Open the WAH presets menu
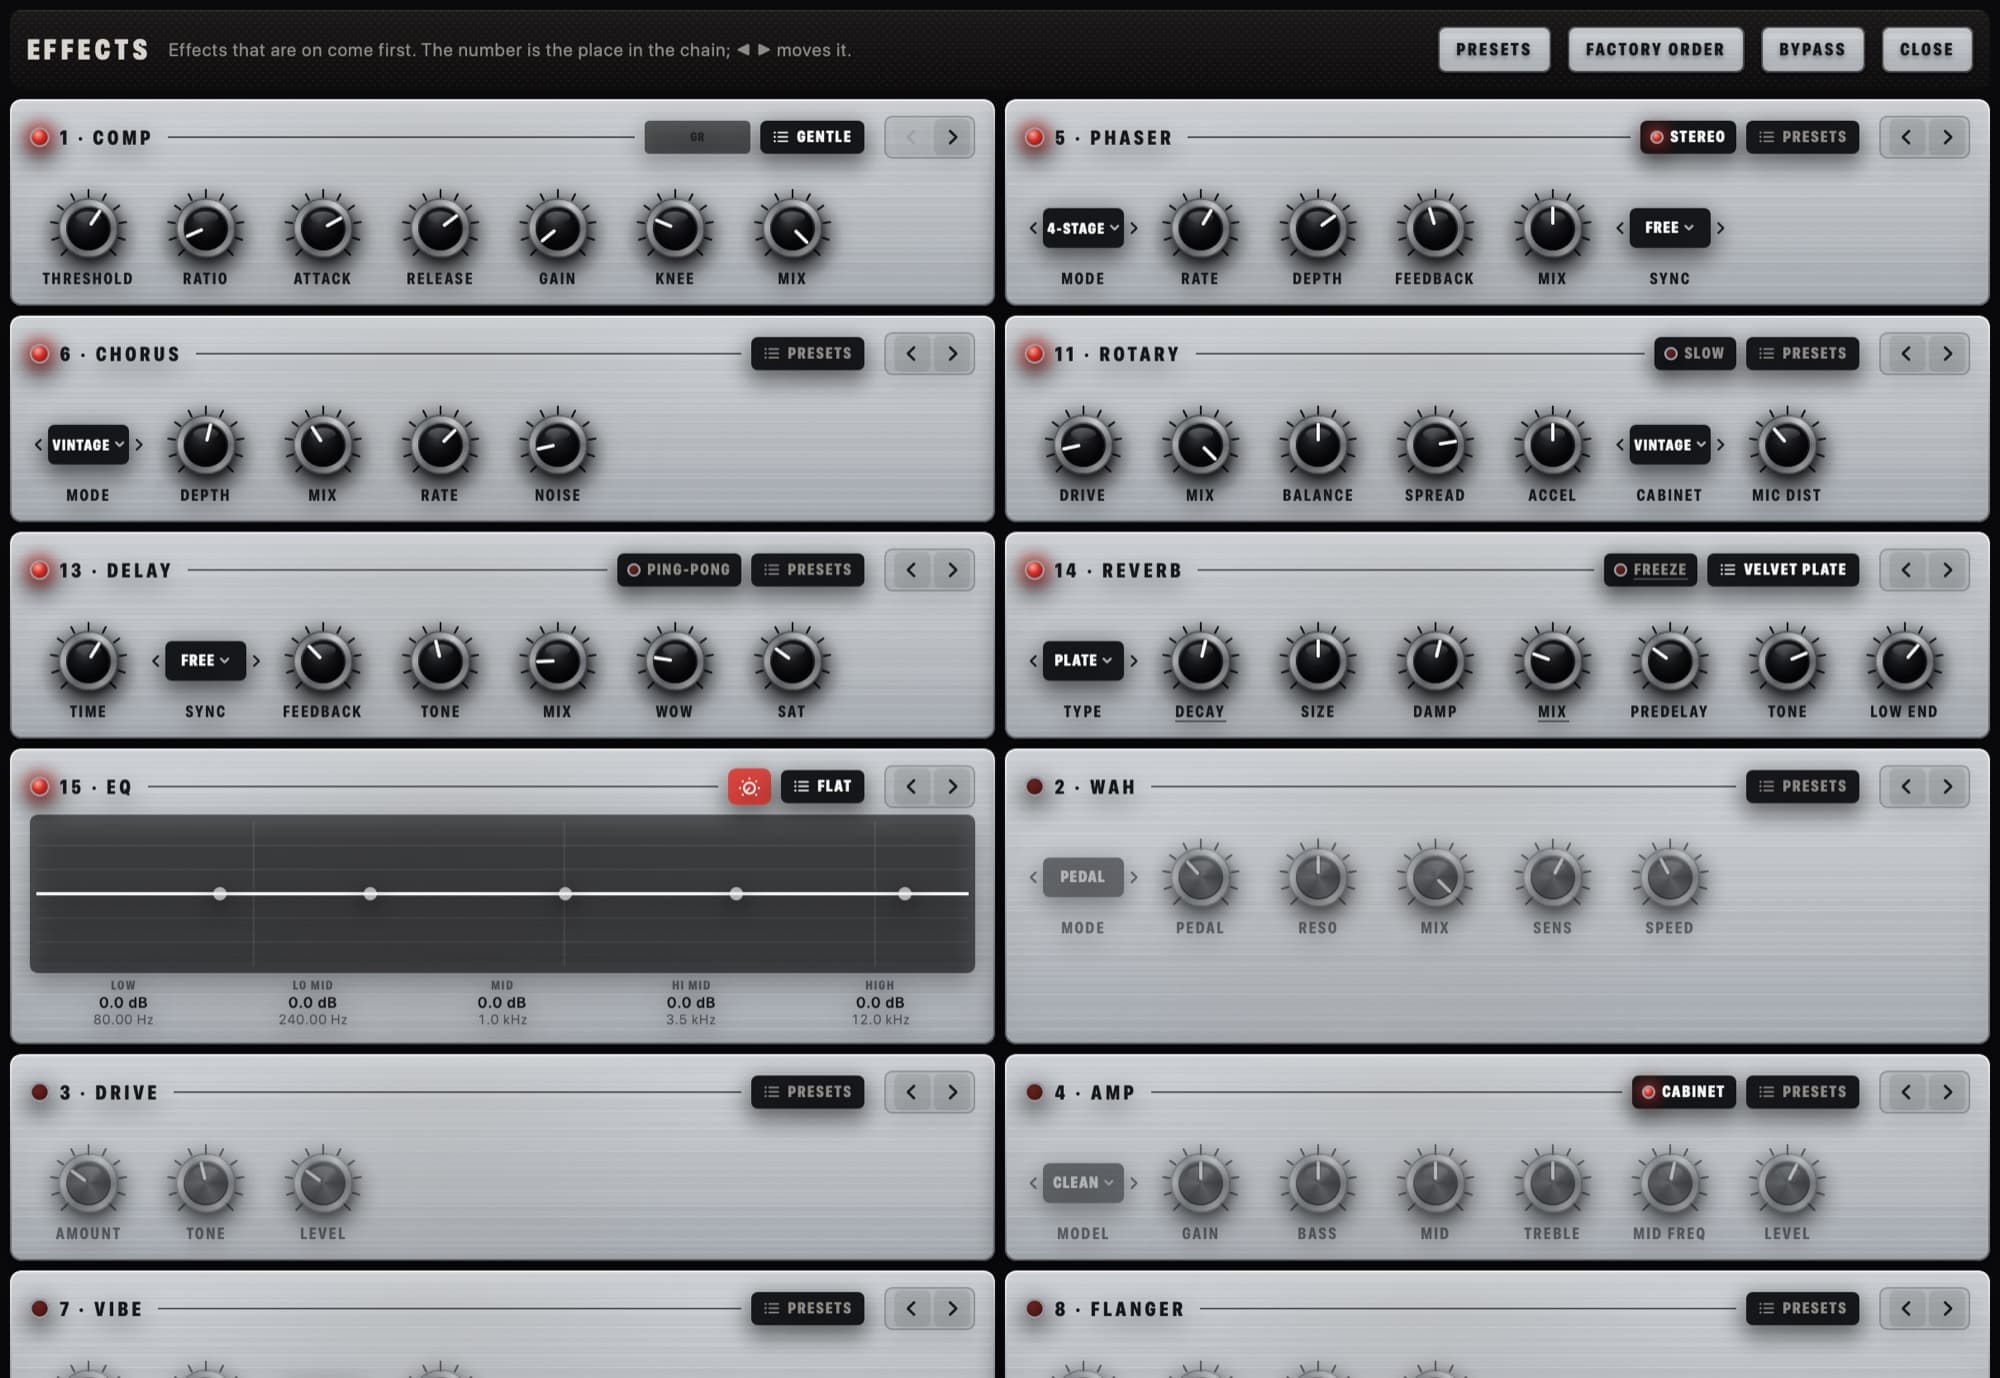The height and width of the screenshot is (1378, 2000). point(1802,787)
